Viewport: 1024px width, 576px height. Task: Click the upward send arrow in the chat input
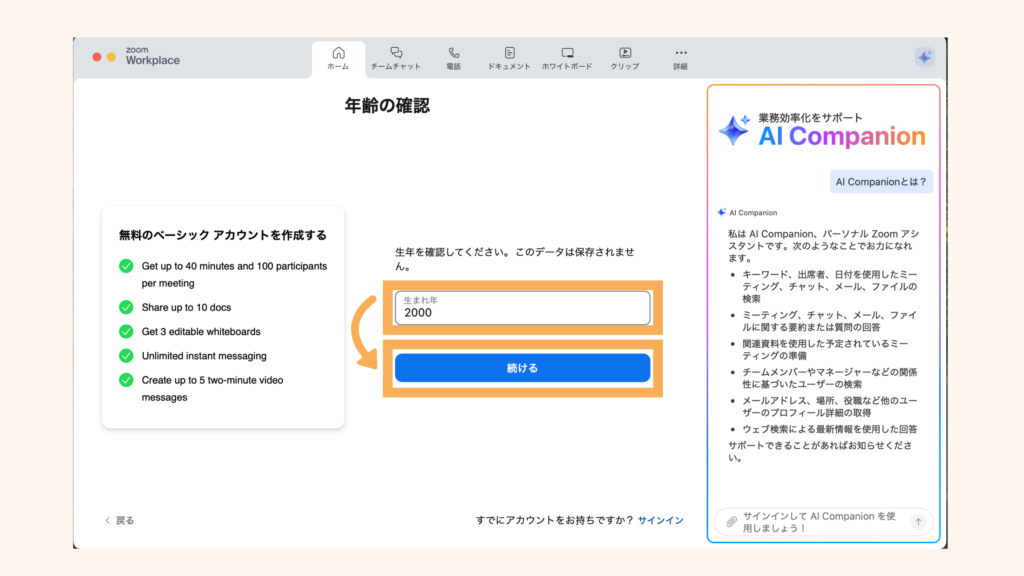pyautogui.click(x=918, y=521)
